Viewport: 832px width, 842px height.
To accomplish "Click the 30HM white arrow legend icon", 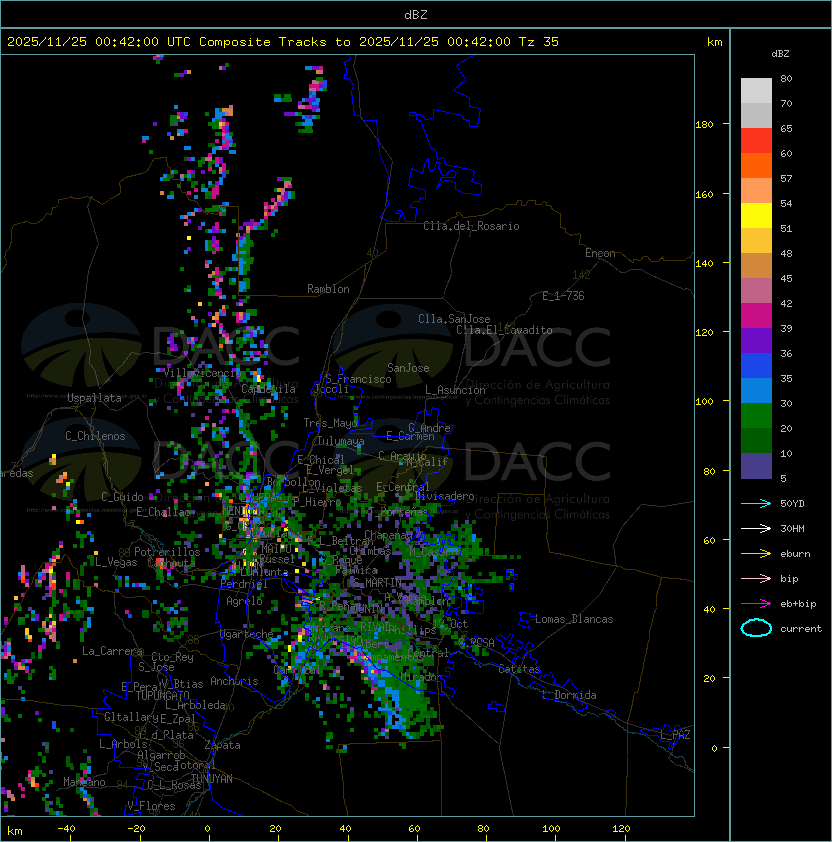I will (x=756, y=529).
